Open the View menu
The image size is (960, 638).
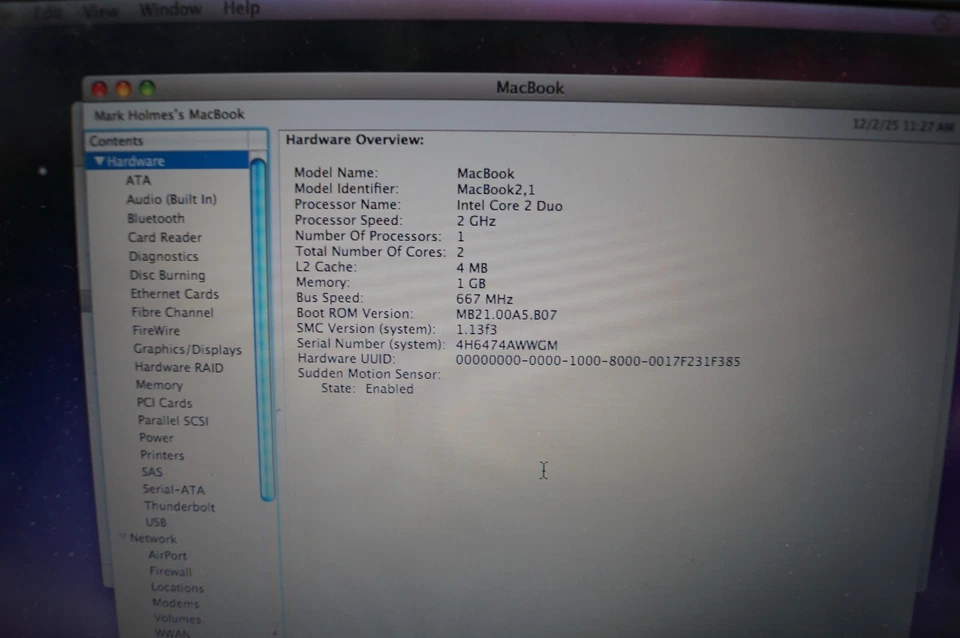coord(100,8)
